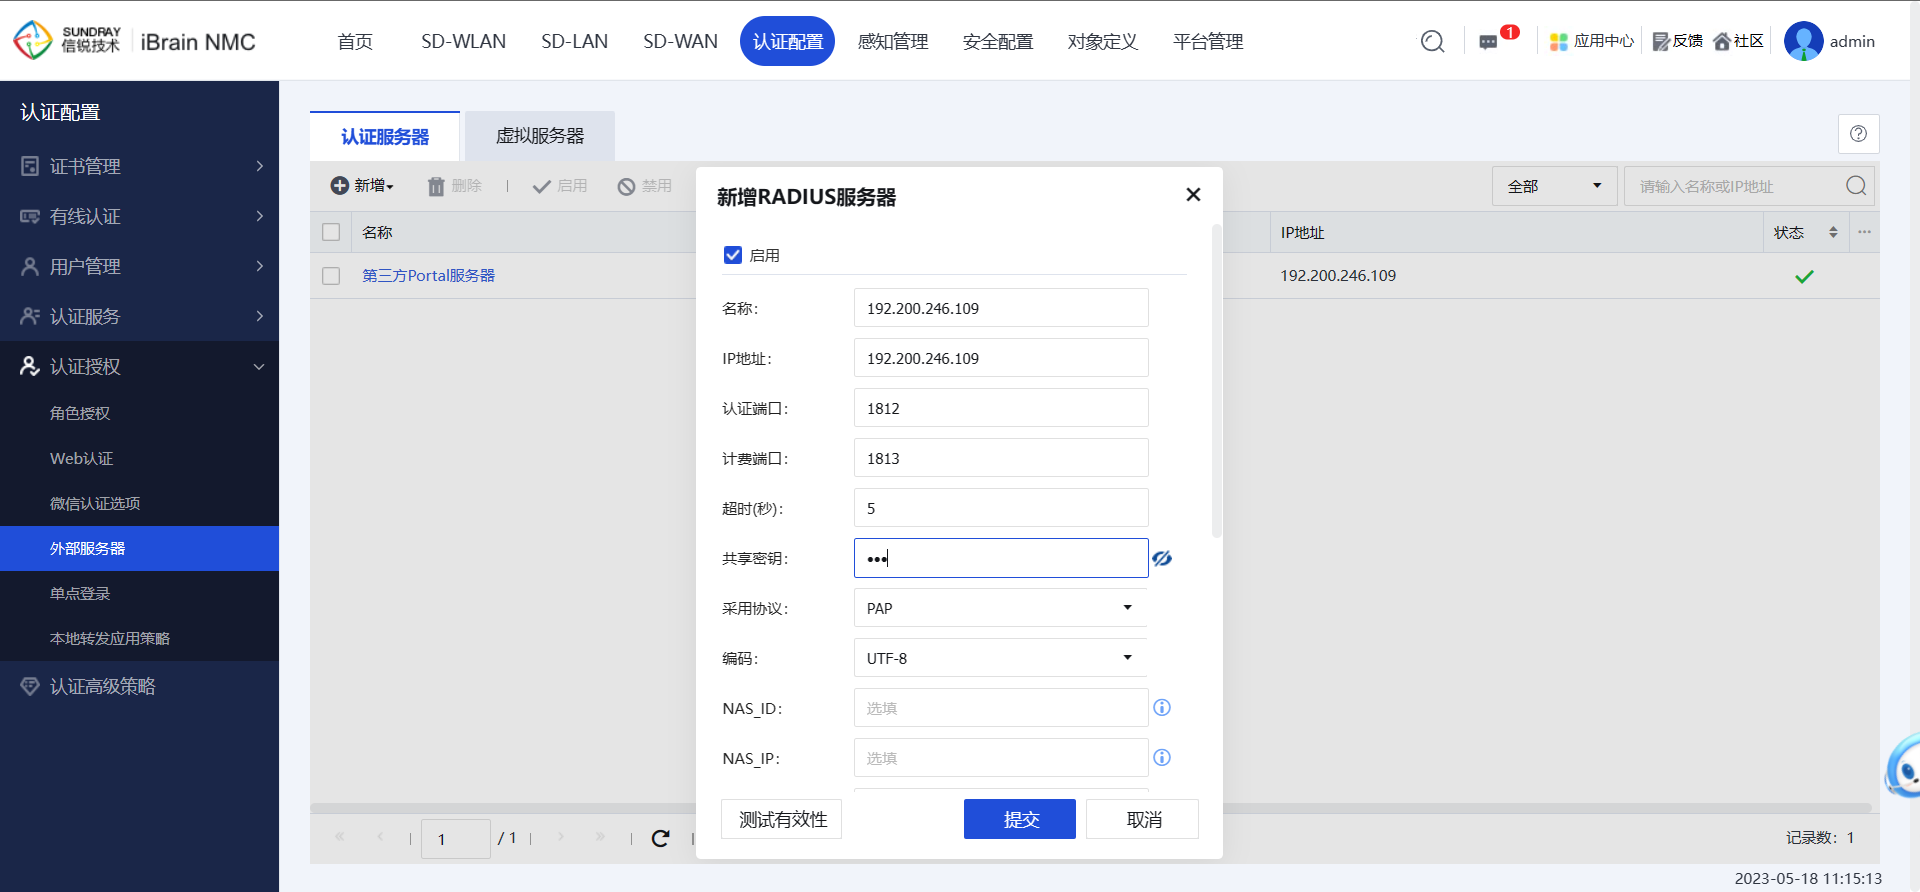
Task: Click the 提交 submit button
Action: point(1020,819)
